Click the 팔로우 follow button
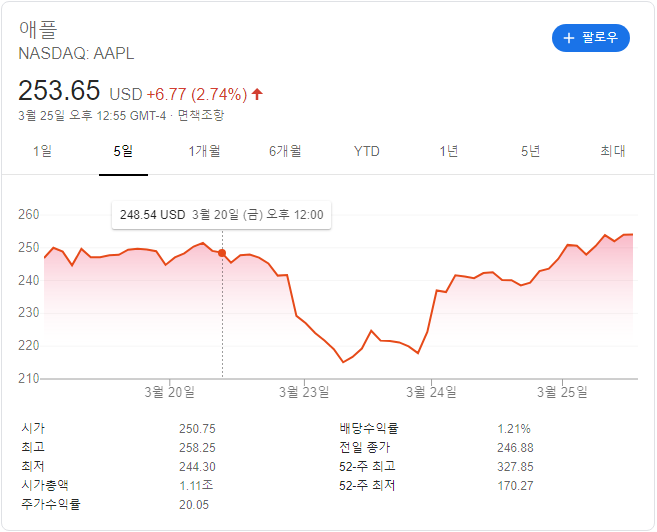This screenshot has width=657, height=532. [x=591, y=38]
